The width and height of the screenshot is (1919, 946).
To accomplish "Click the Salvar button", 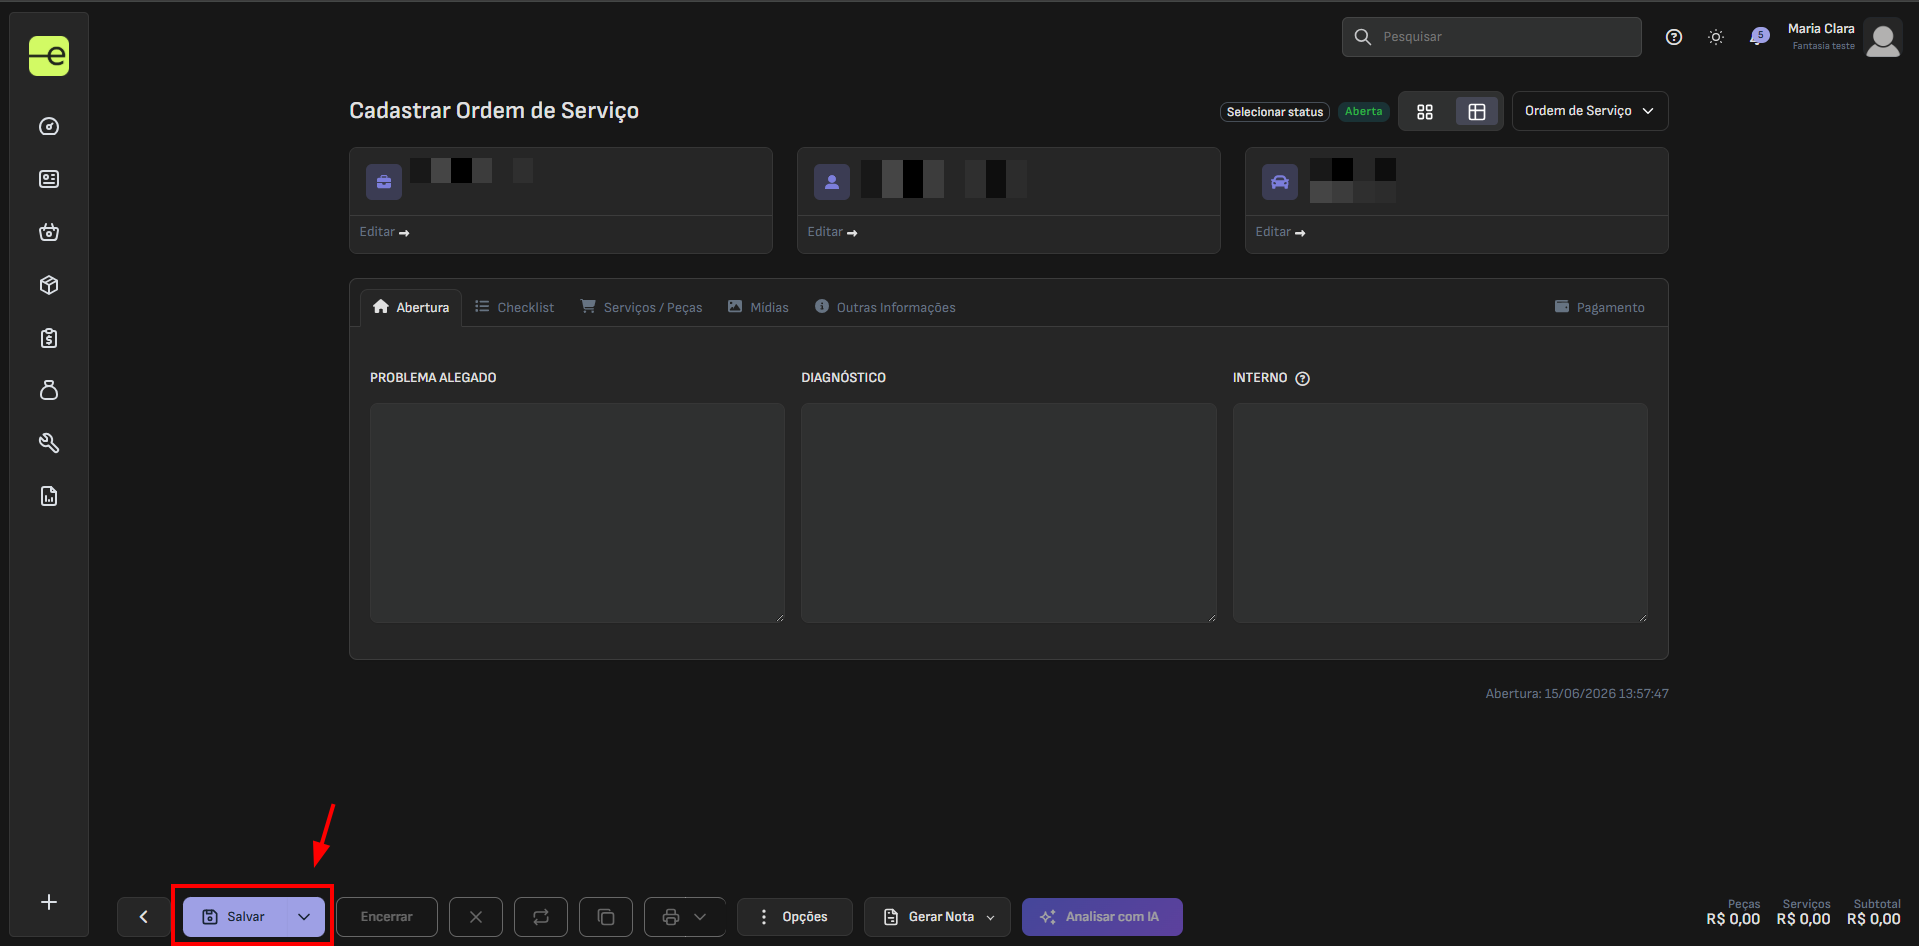I will [234, 917].
